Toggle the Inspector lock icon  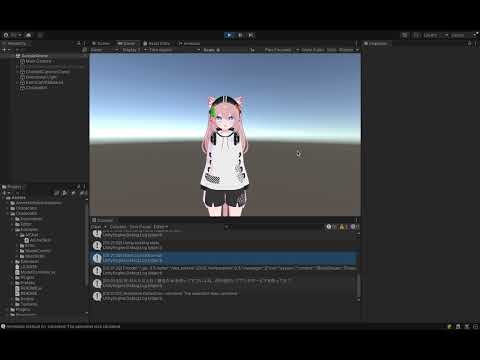pyautogui.click(x=470, y=43)
